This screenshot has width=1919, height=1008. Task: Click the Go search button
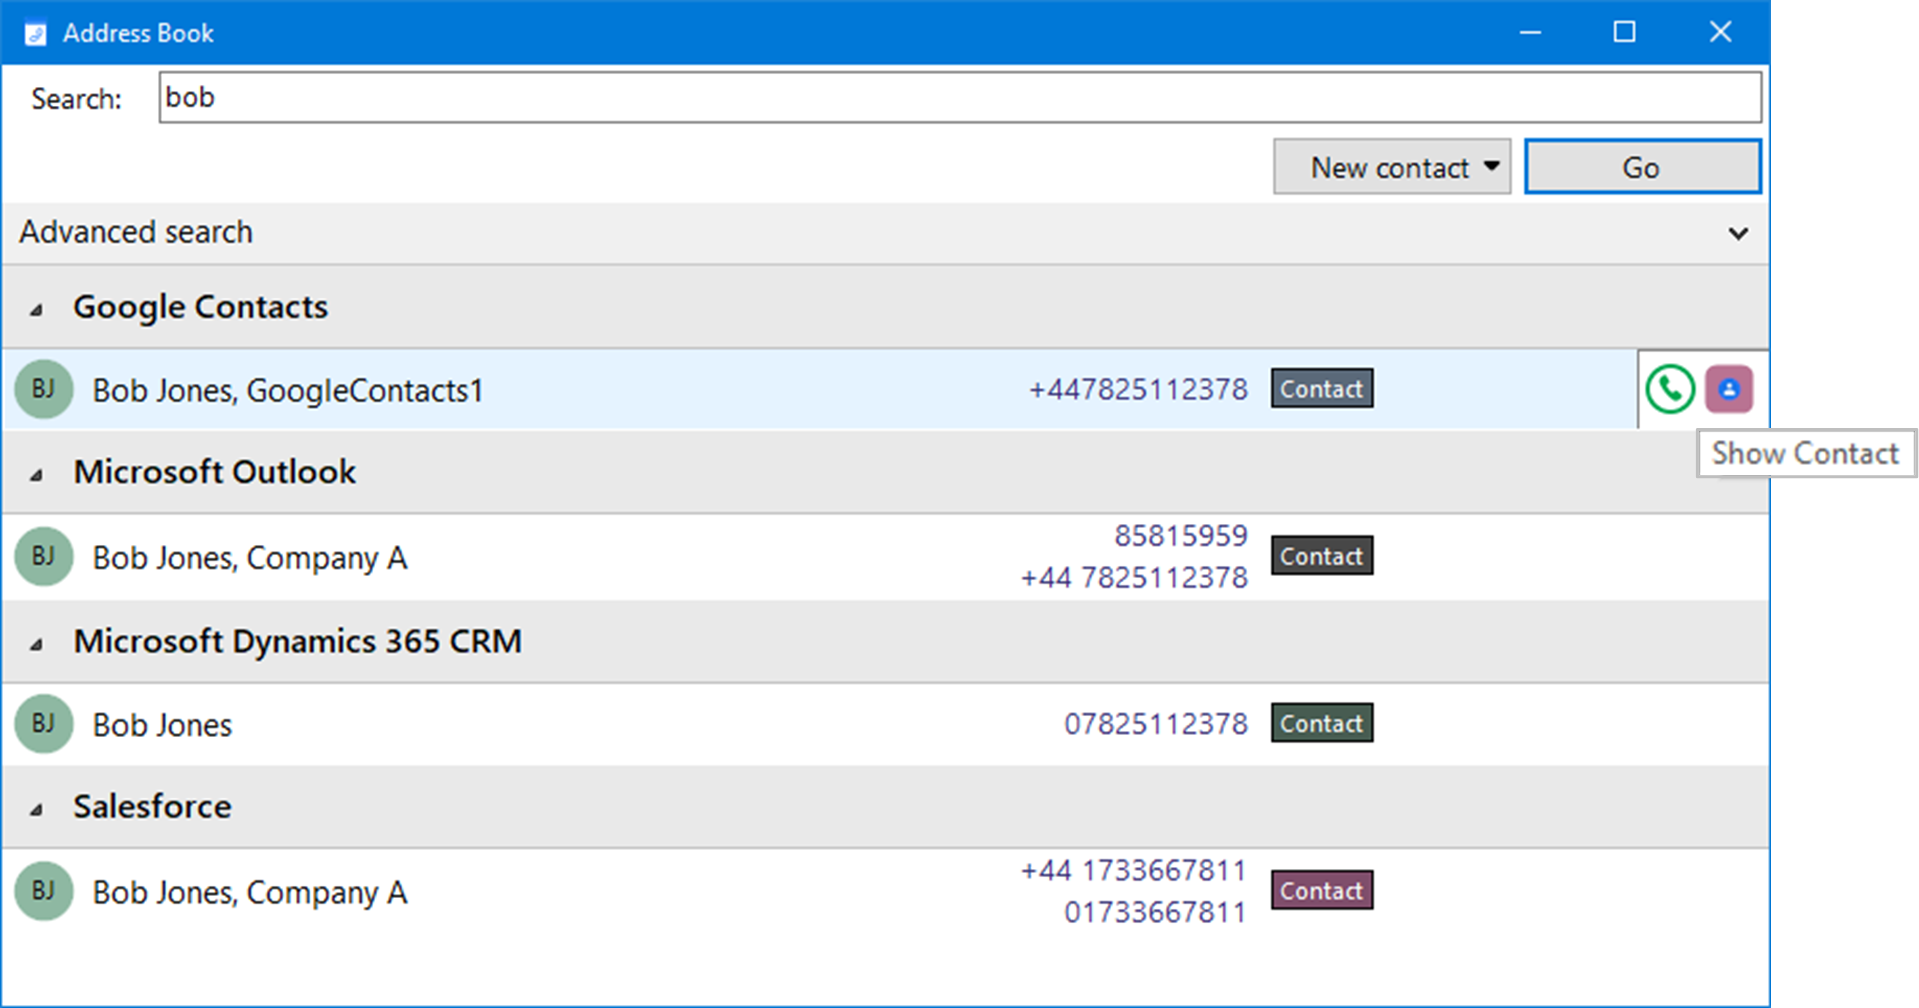[x=1642, y=166]
